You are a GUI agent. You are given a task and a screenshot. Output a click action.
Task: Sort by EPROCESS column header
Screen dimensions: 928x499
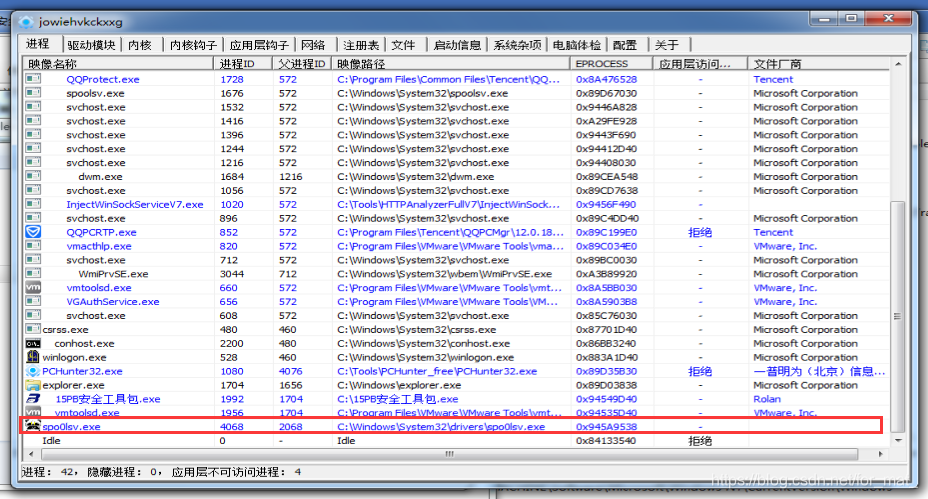click(x=612, y=63)
